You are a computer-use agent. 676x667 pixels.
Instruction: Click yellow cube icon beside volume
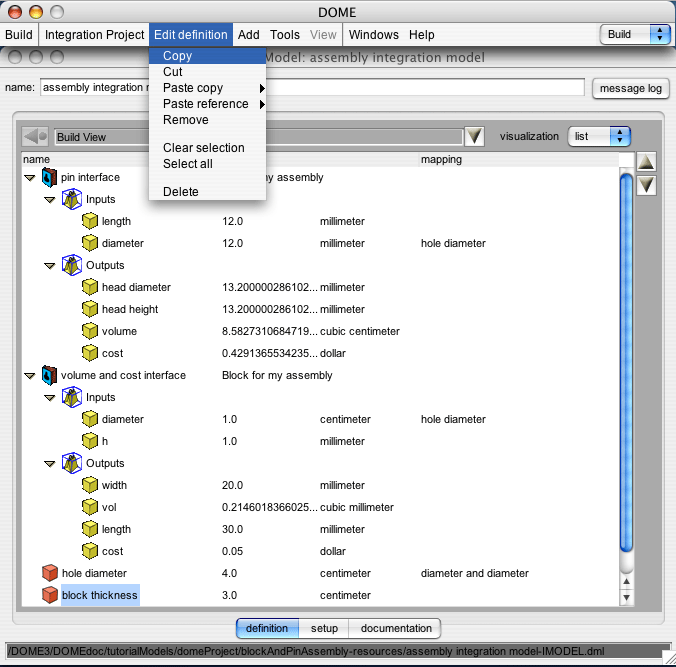(90, 331)
